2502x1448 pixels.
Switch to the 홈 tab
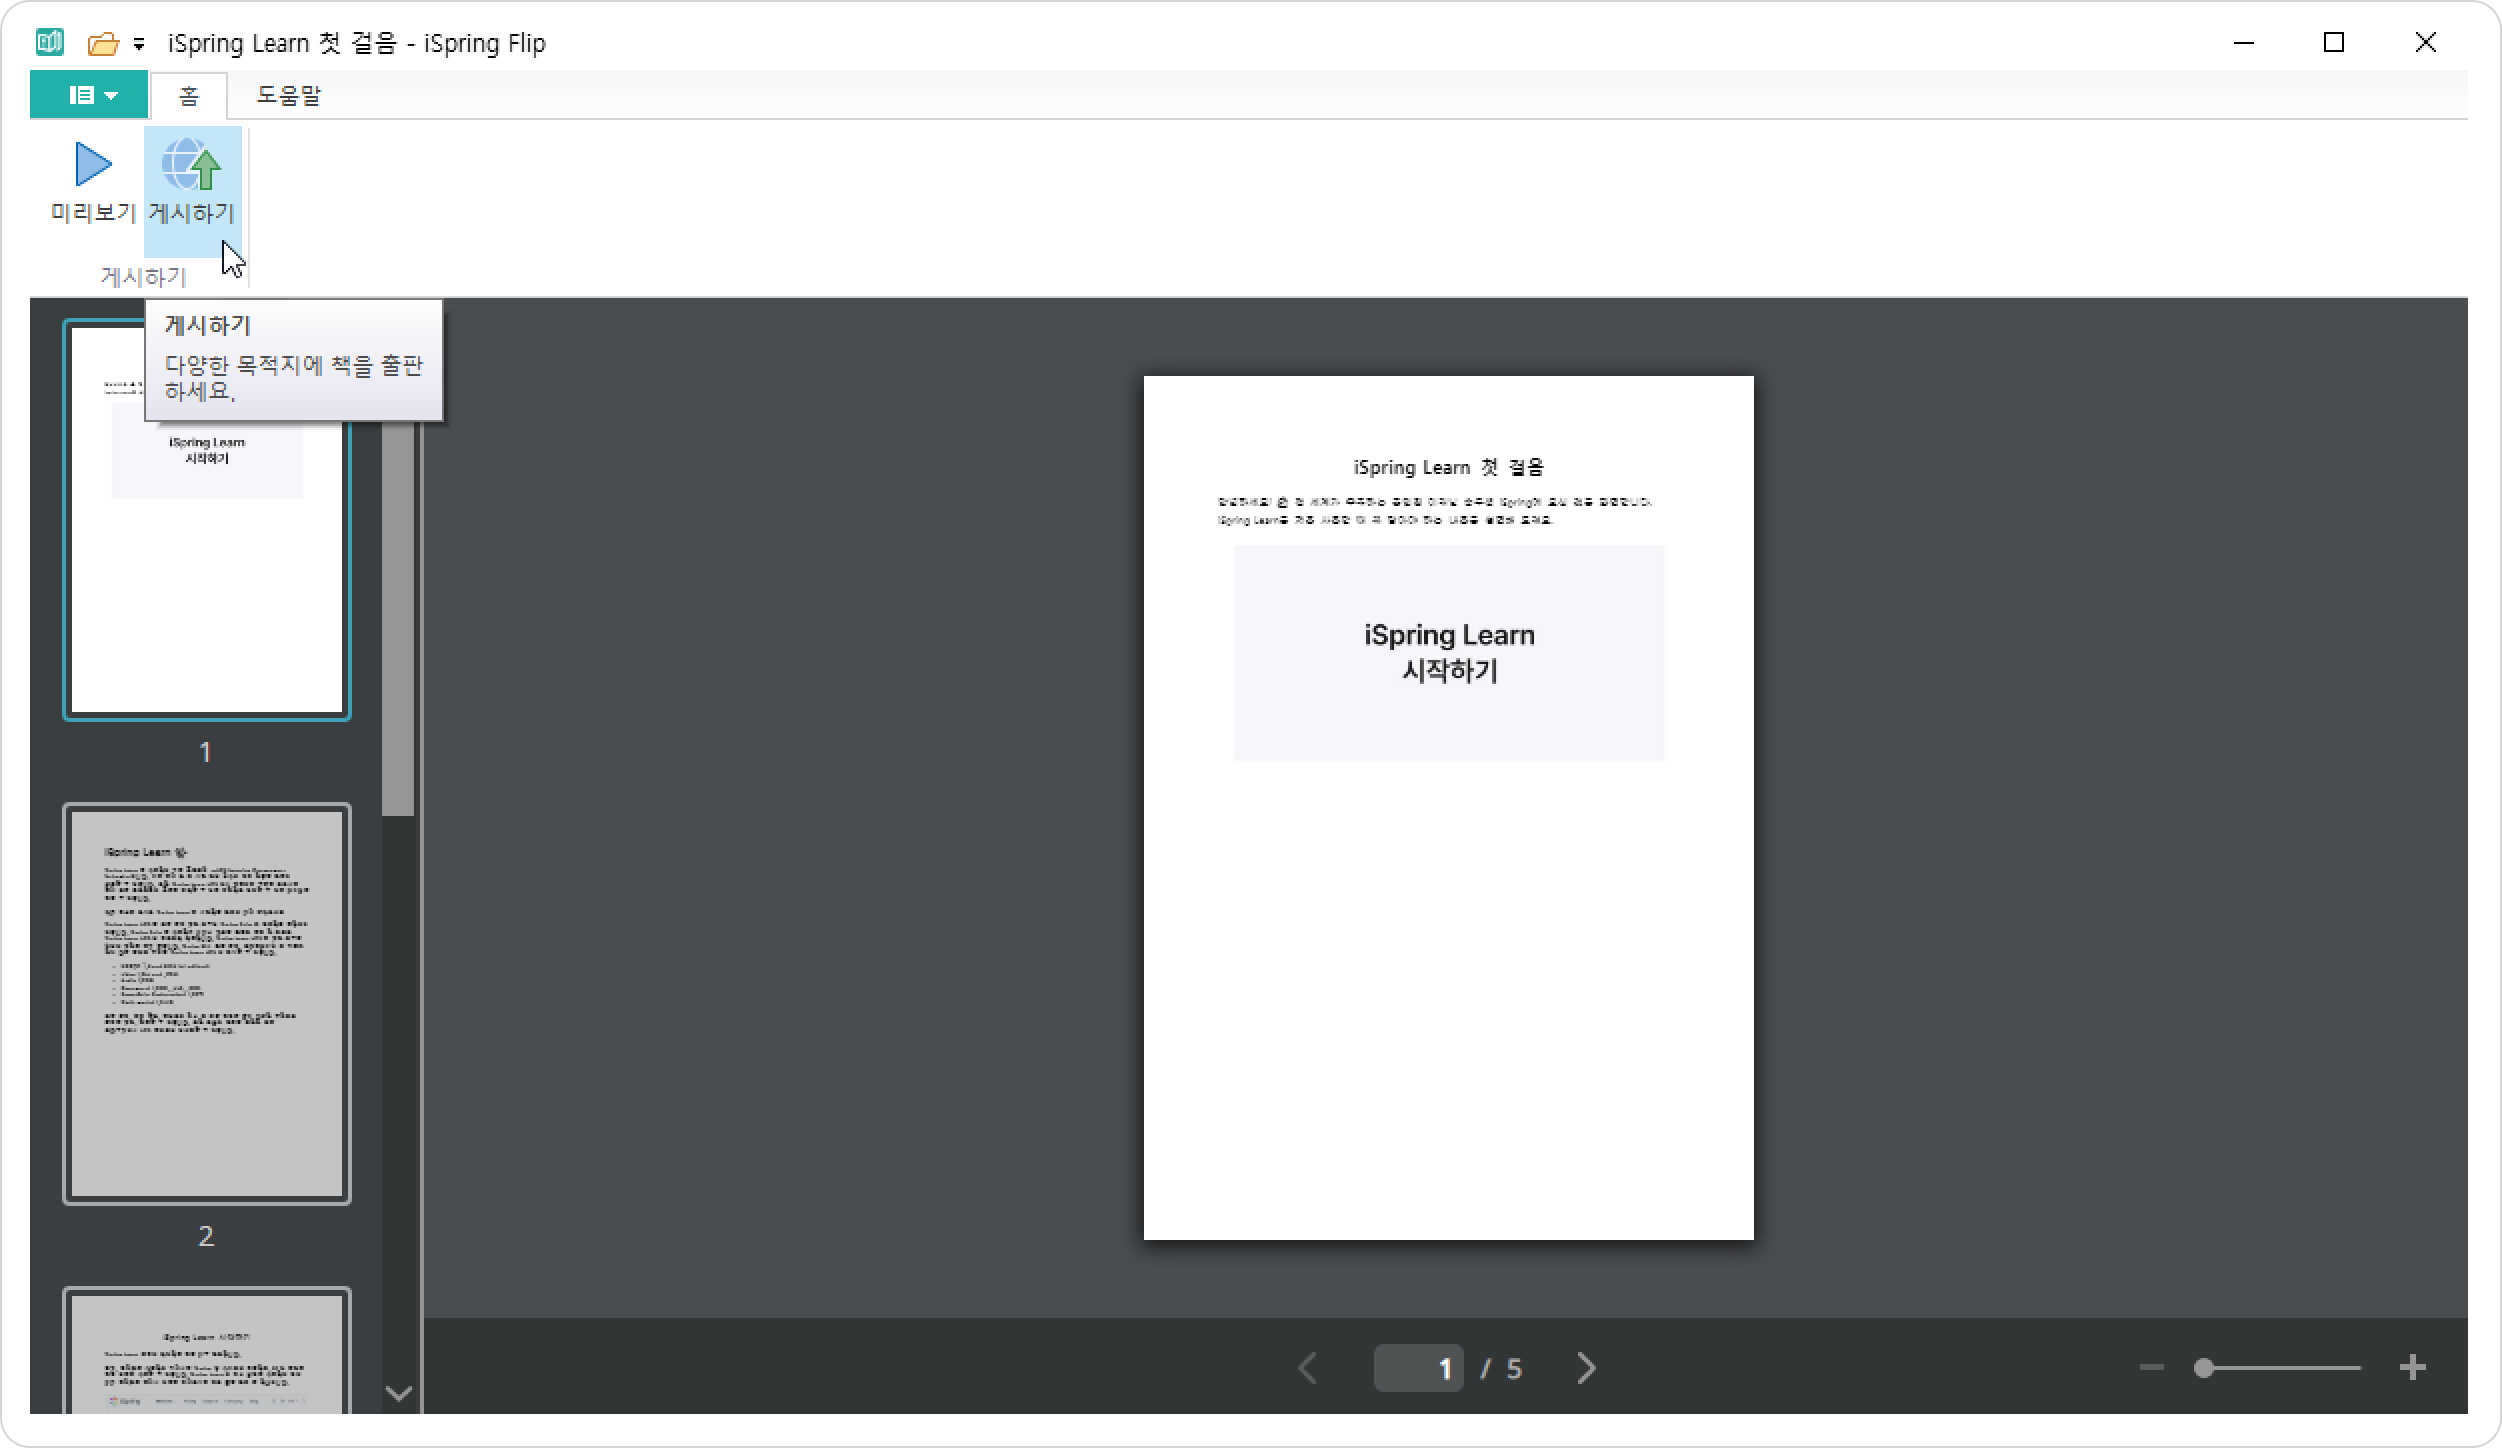(189, 96)
